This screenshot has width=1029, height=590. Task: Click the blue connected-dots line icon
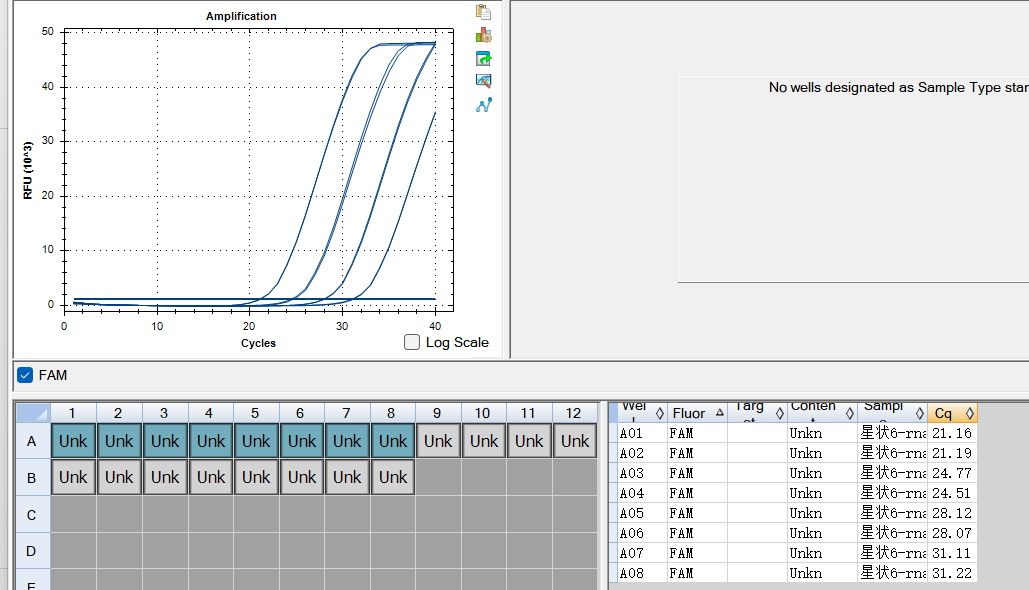click(484, 105)
